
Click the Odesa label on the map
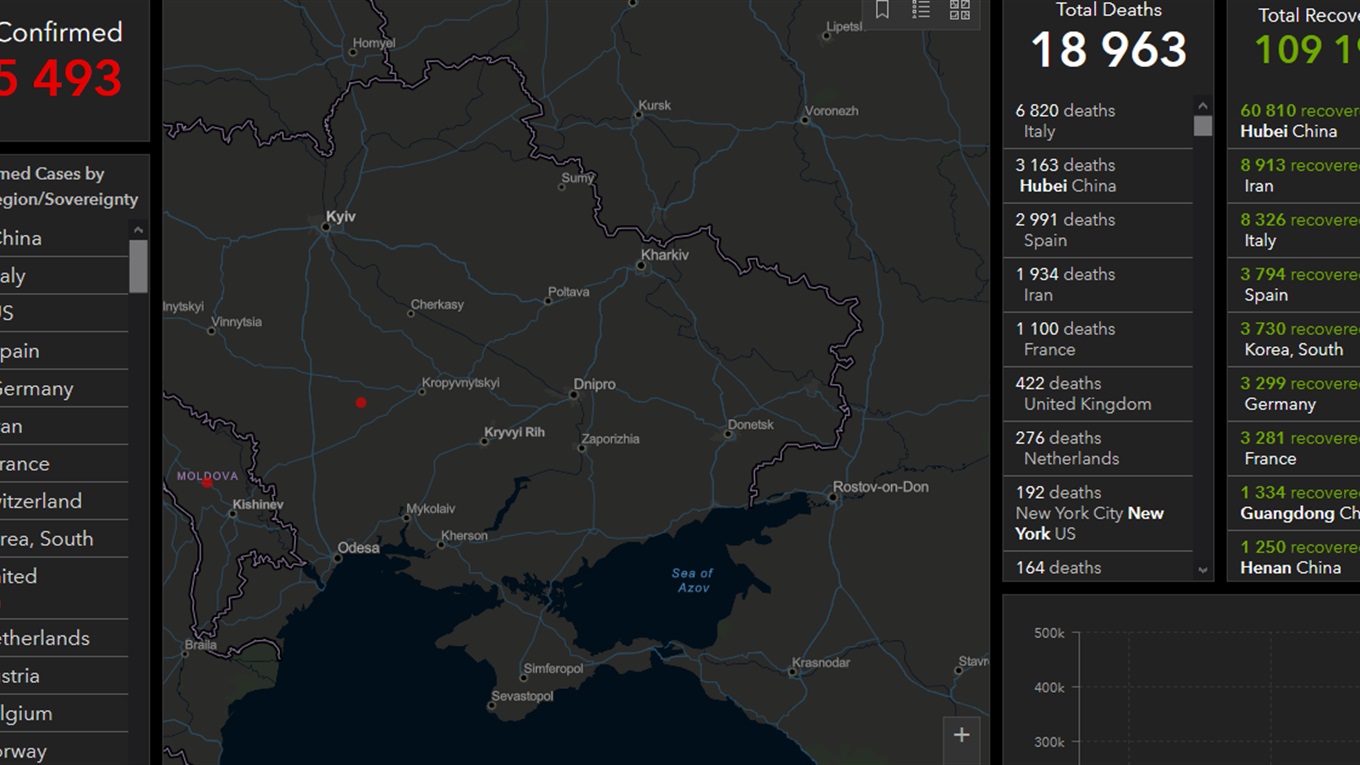[358, 547]
